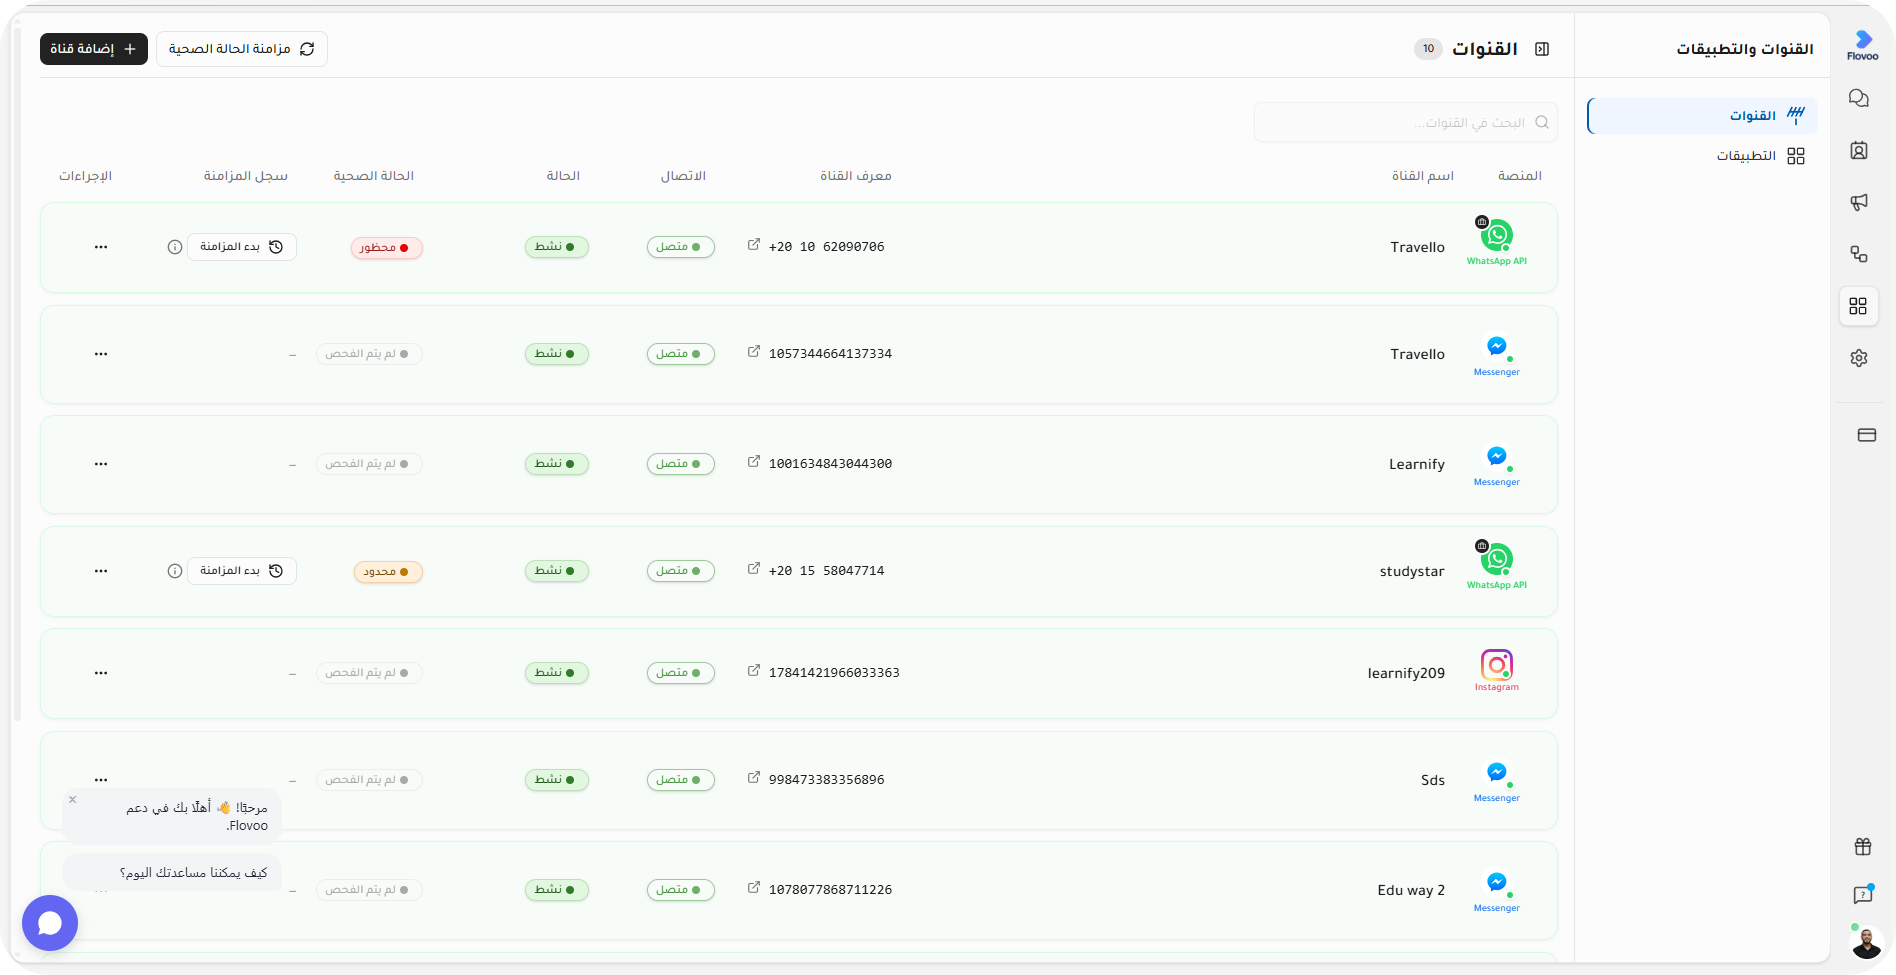Open the settings gear in sidebar
This screenshot has height=975, width=1896.
(1859, 358)
